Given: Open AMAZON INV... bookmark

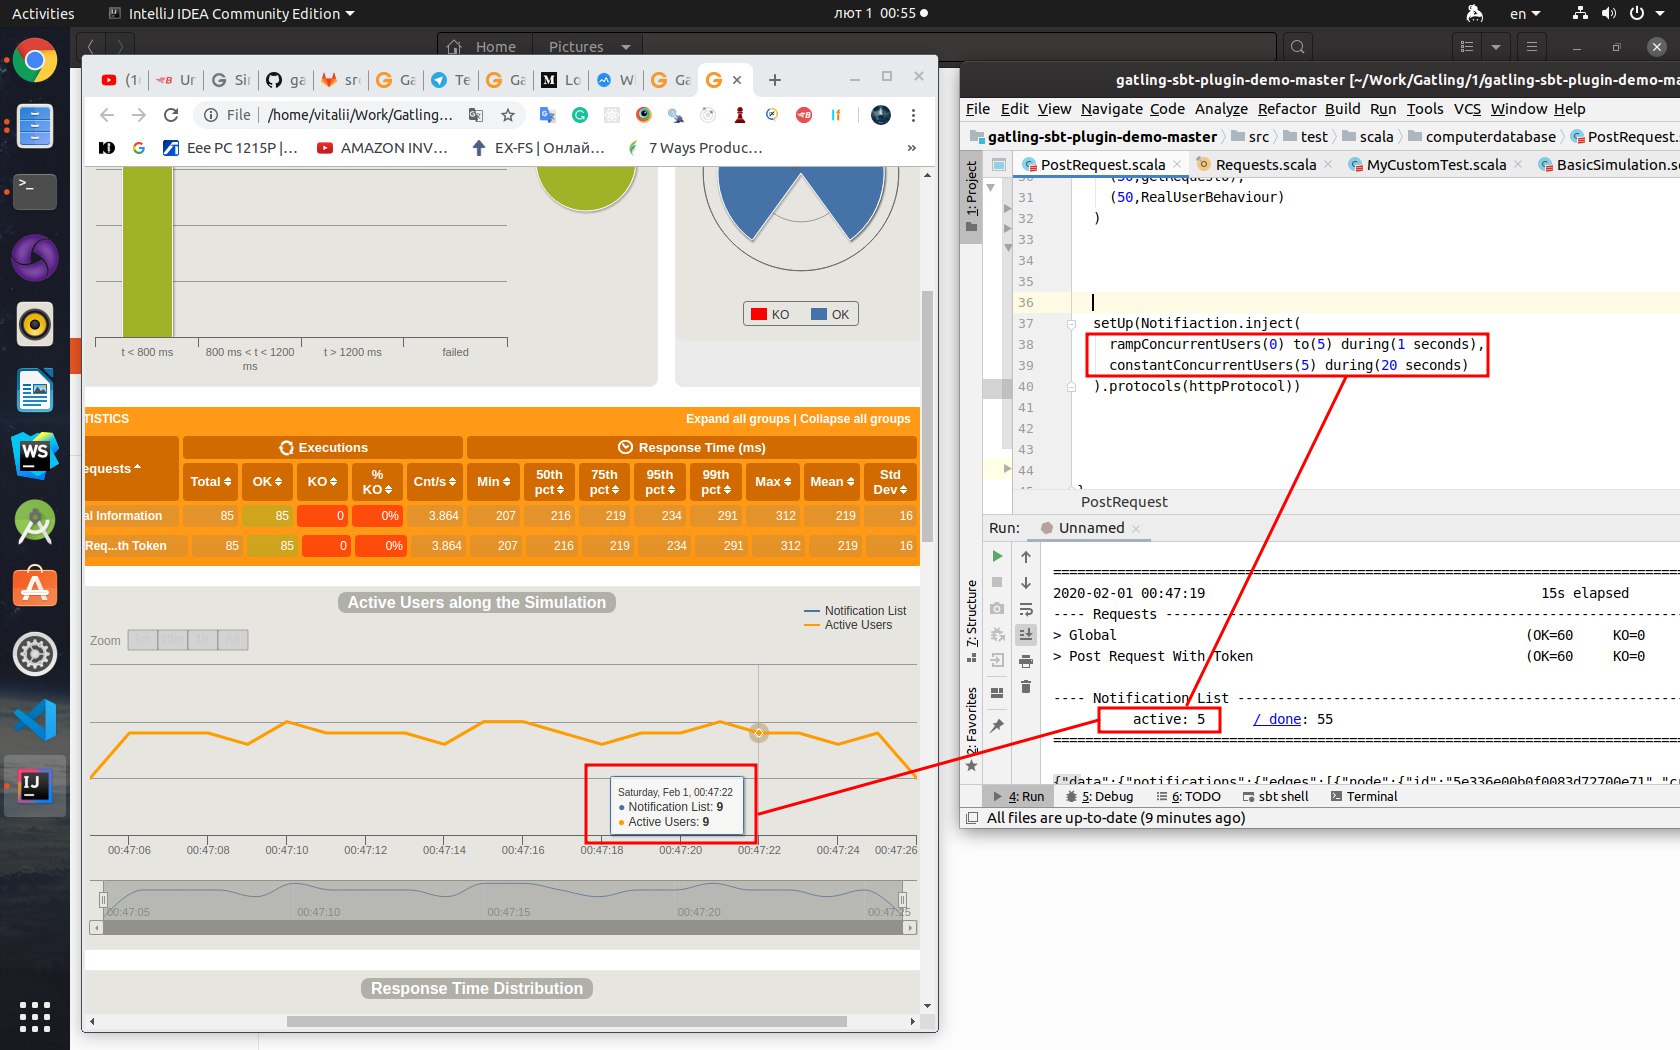Looking at the screenshot, I should point(382,148).
